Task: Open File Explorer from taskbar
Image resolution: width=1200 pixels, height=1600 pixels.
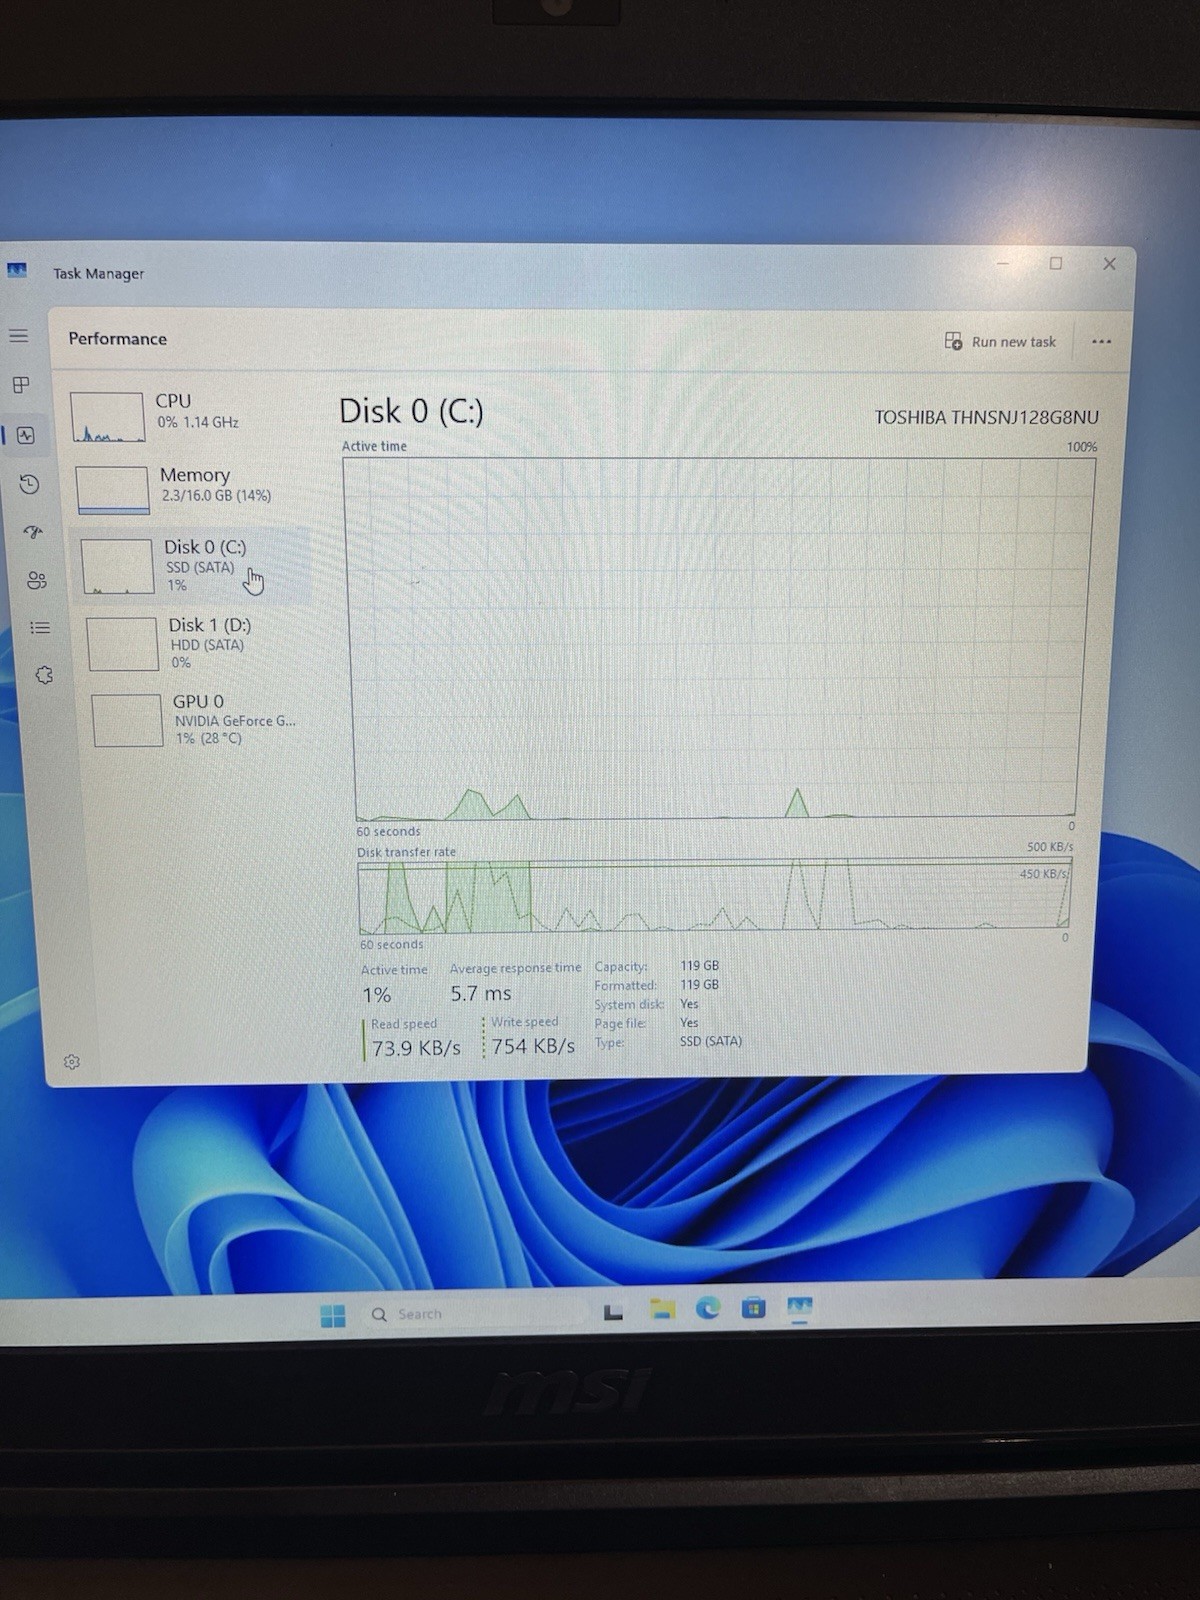Action: pyautogui.click(x=662, y=1309)
